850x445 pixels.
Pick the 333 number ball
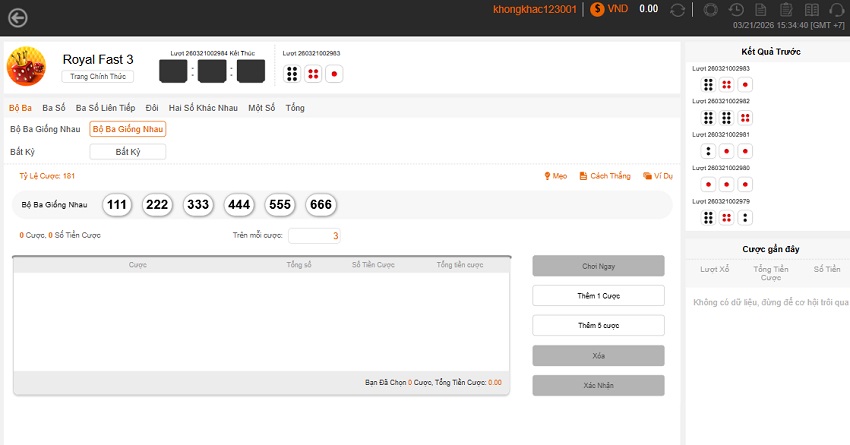coord(198,205)
